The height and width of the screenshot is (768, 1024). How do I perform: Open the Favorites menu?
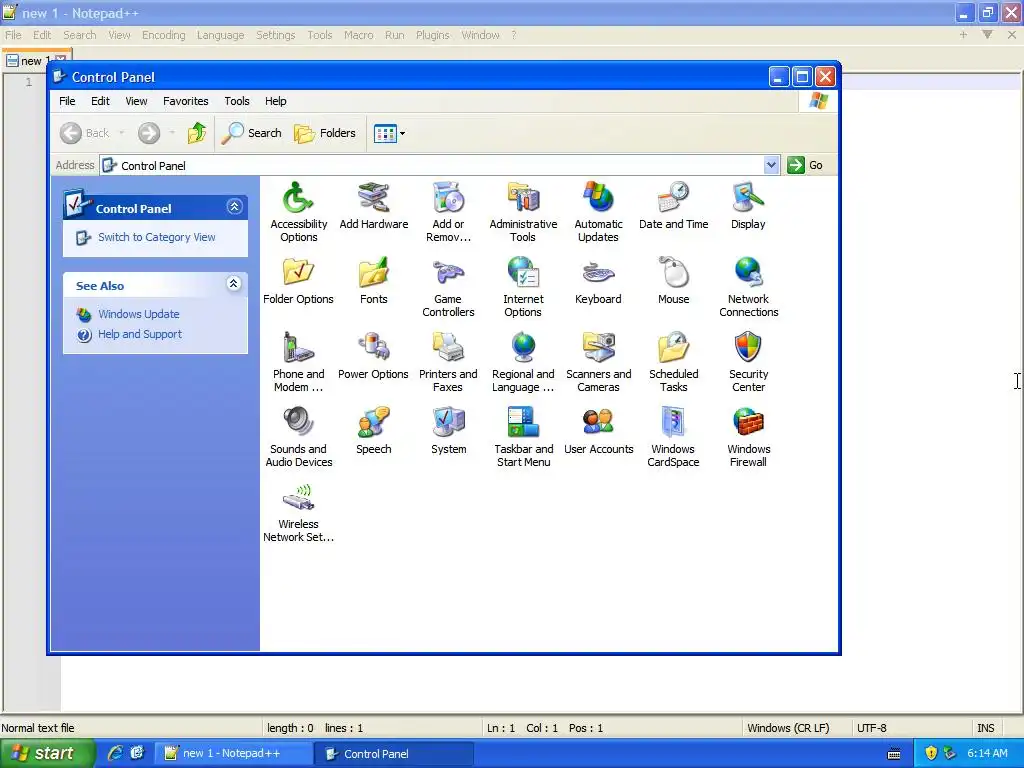pos(185,101)
